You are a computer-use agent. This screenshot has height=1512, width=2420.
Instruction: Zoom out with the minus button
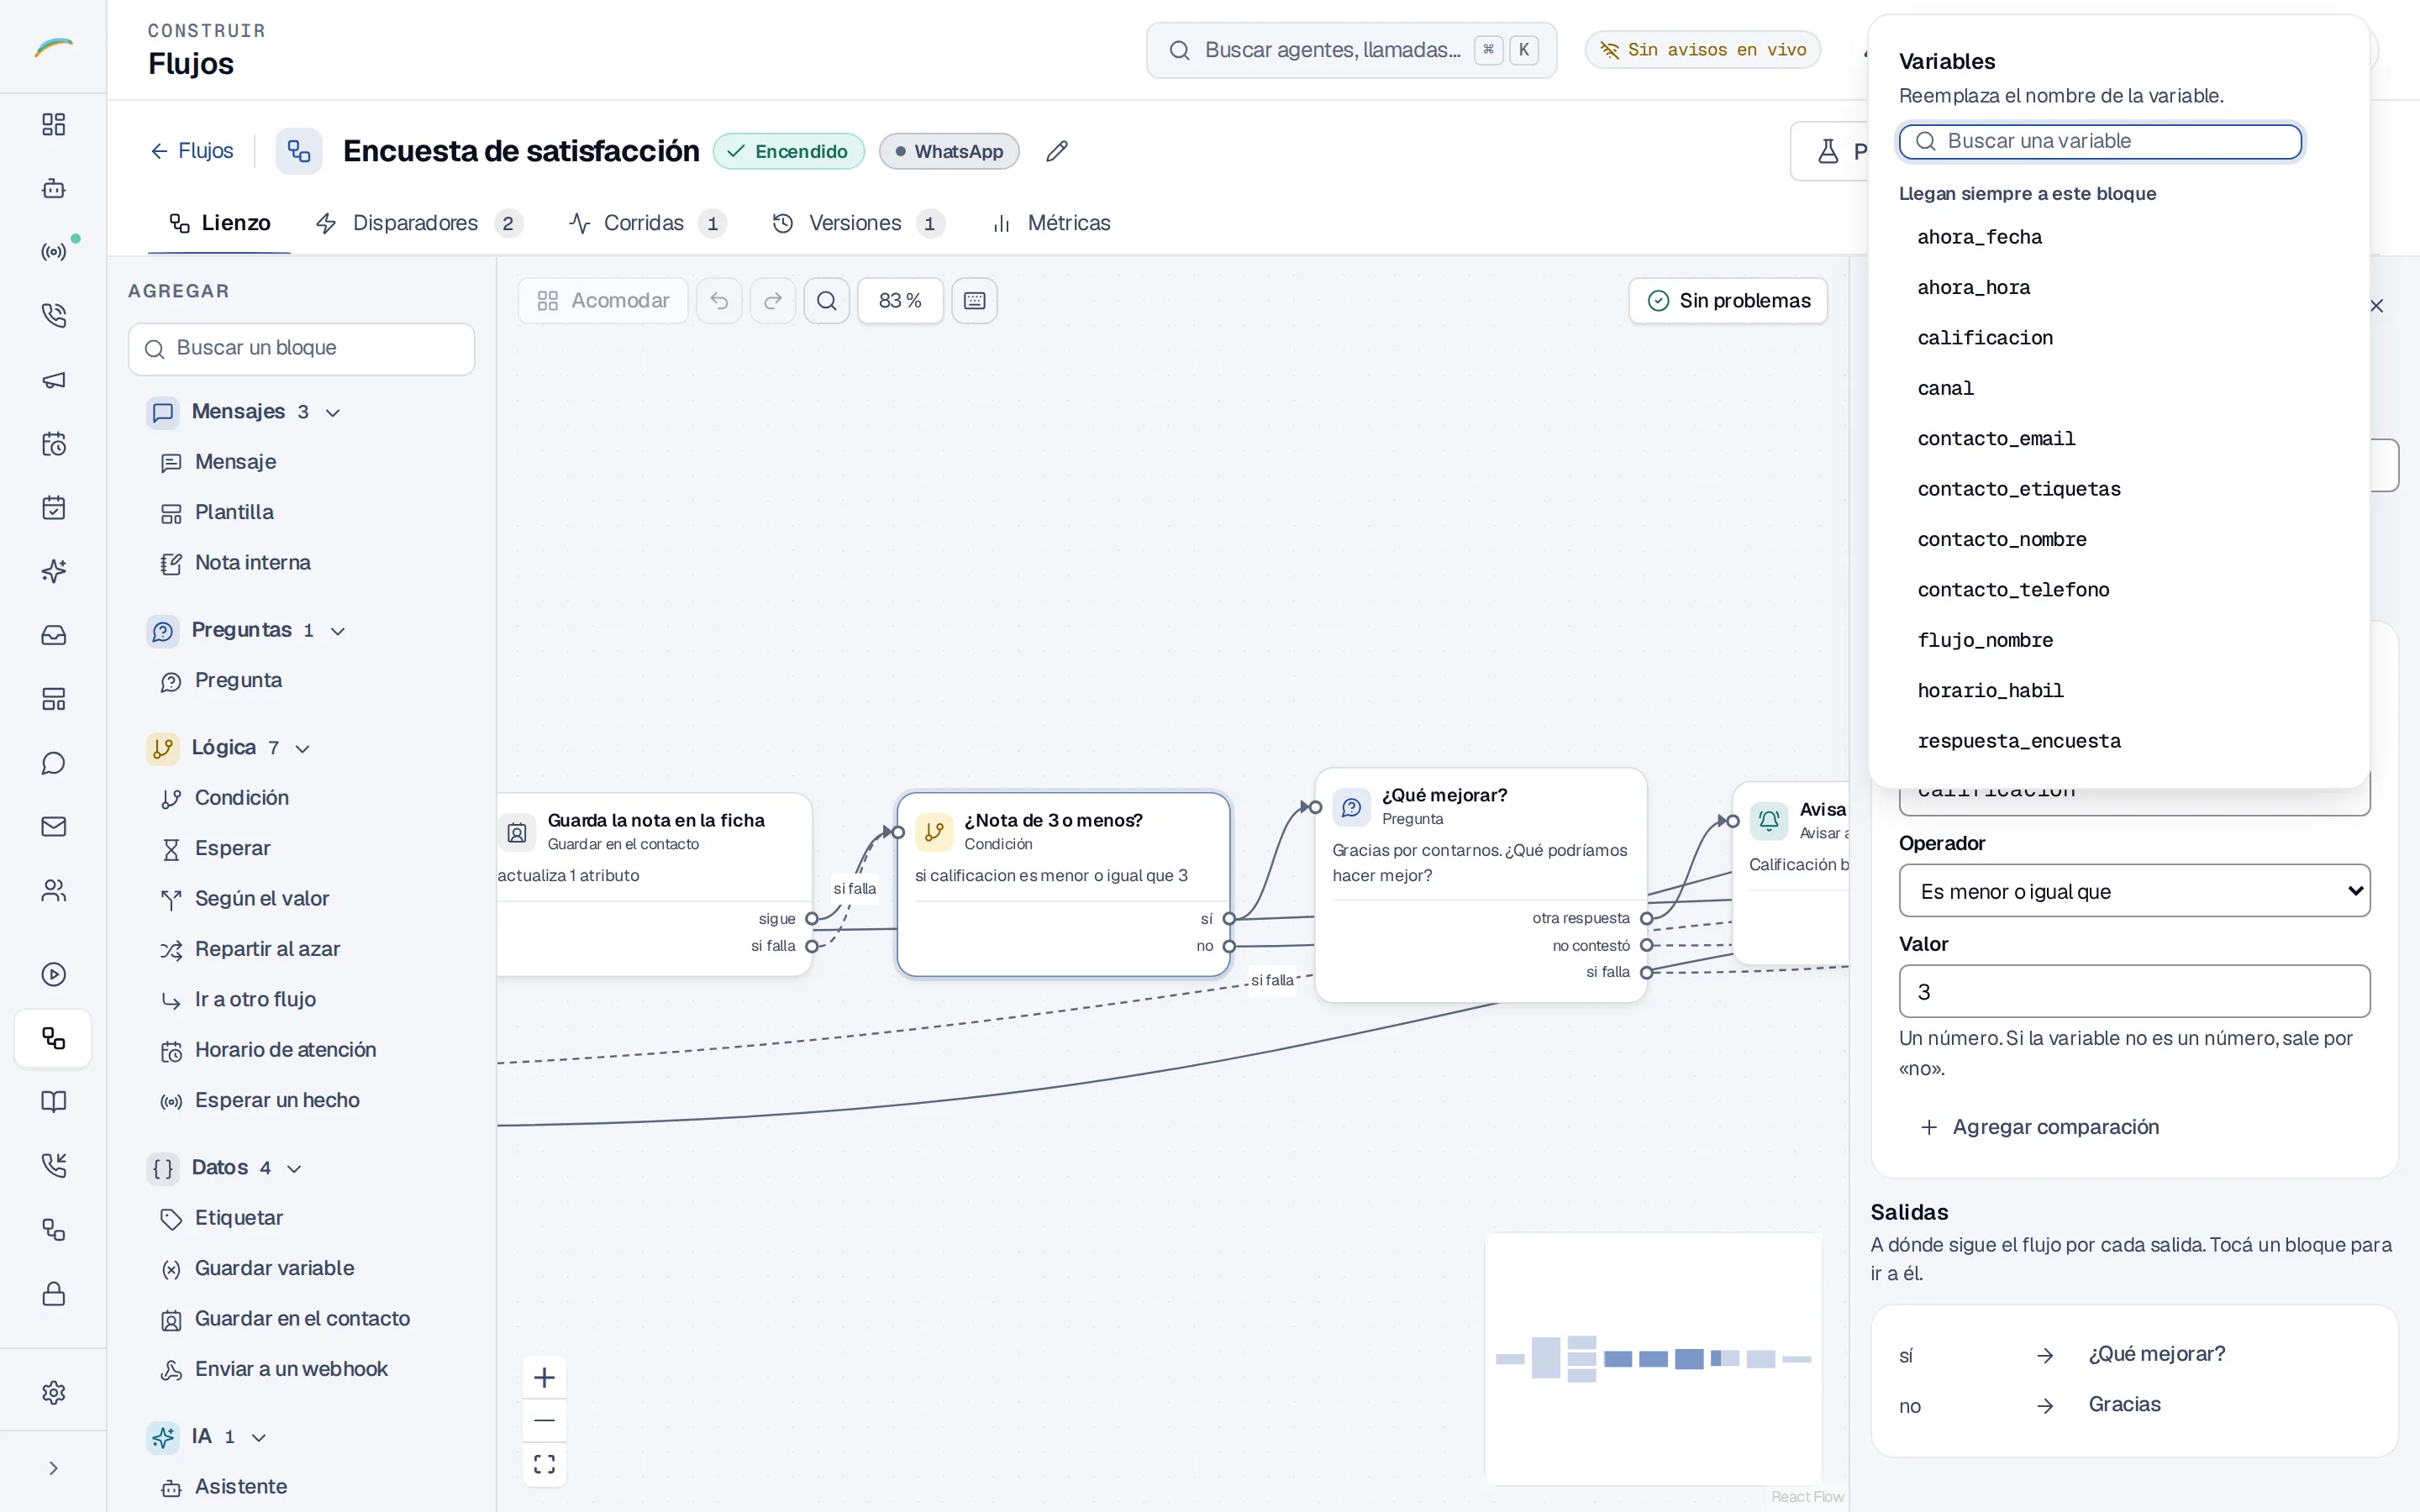click(x=544, y=1421)
